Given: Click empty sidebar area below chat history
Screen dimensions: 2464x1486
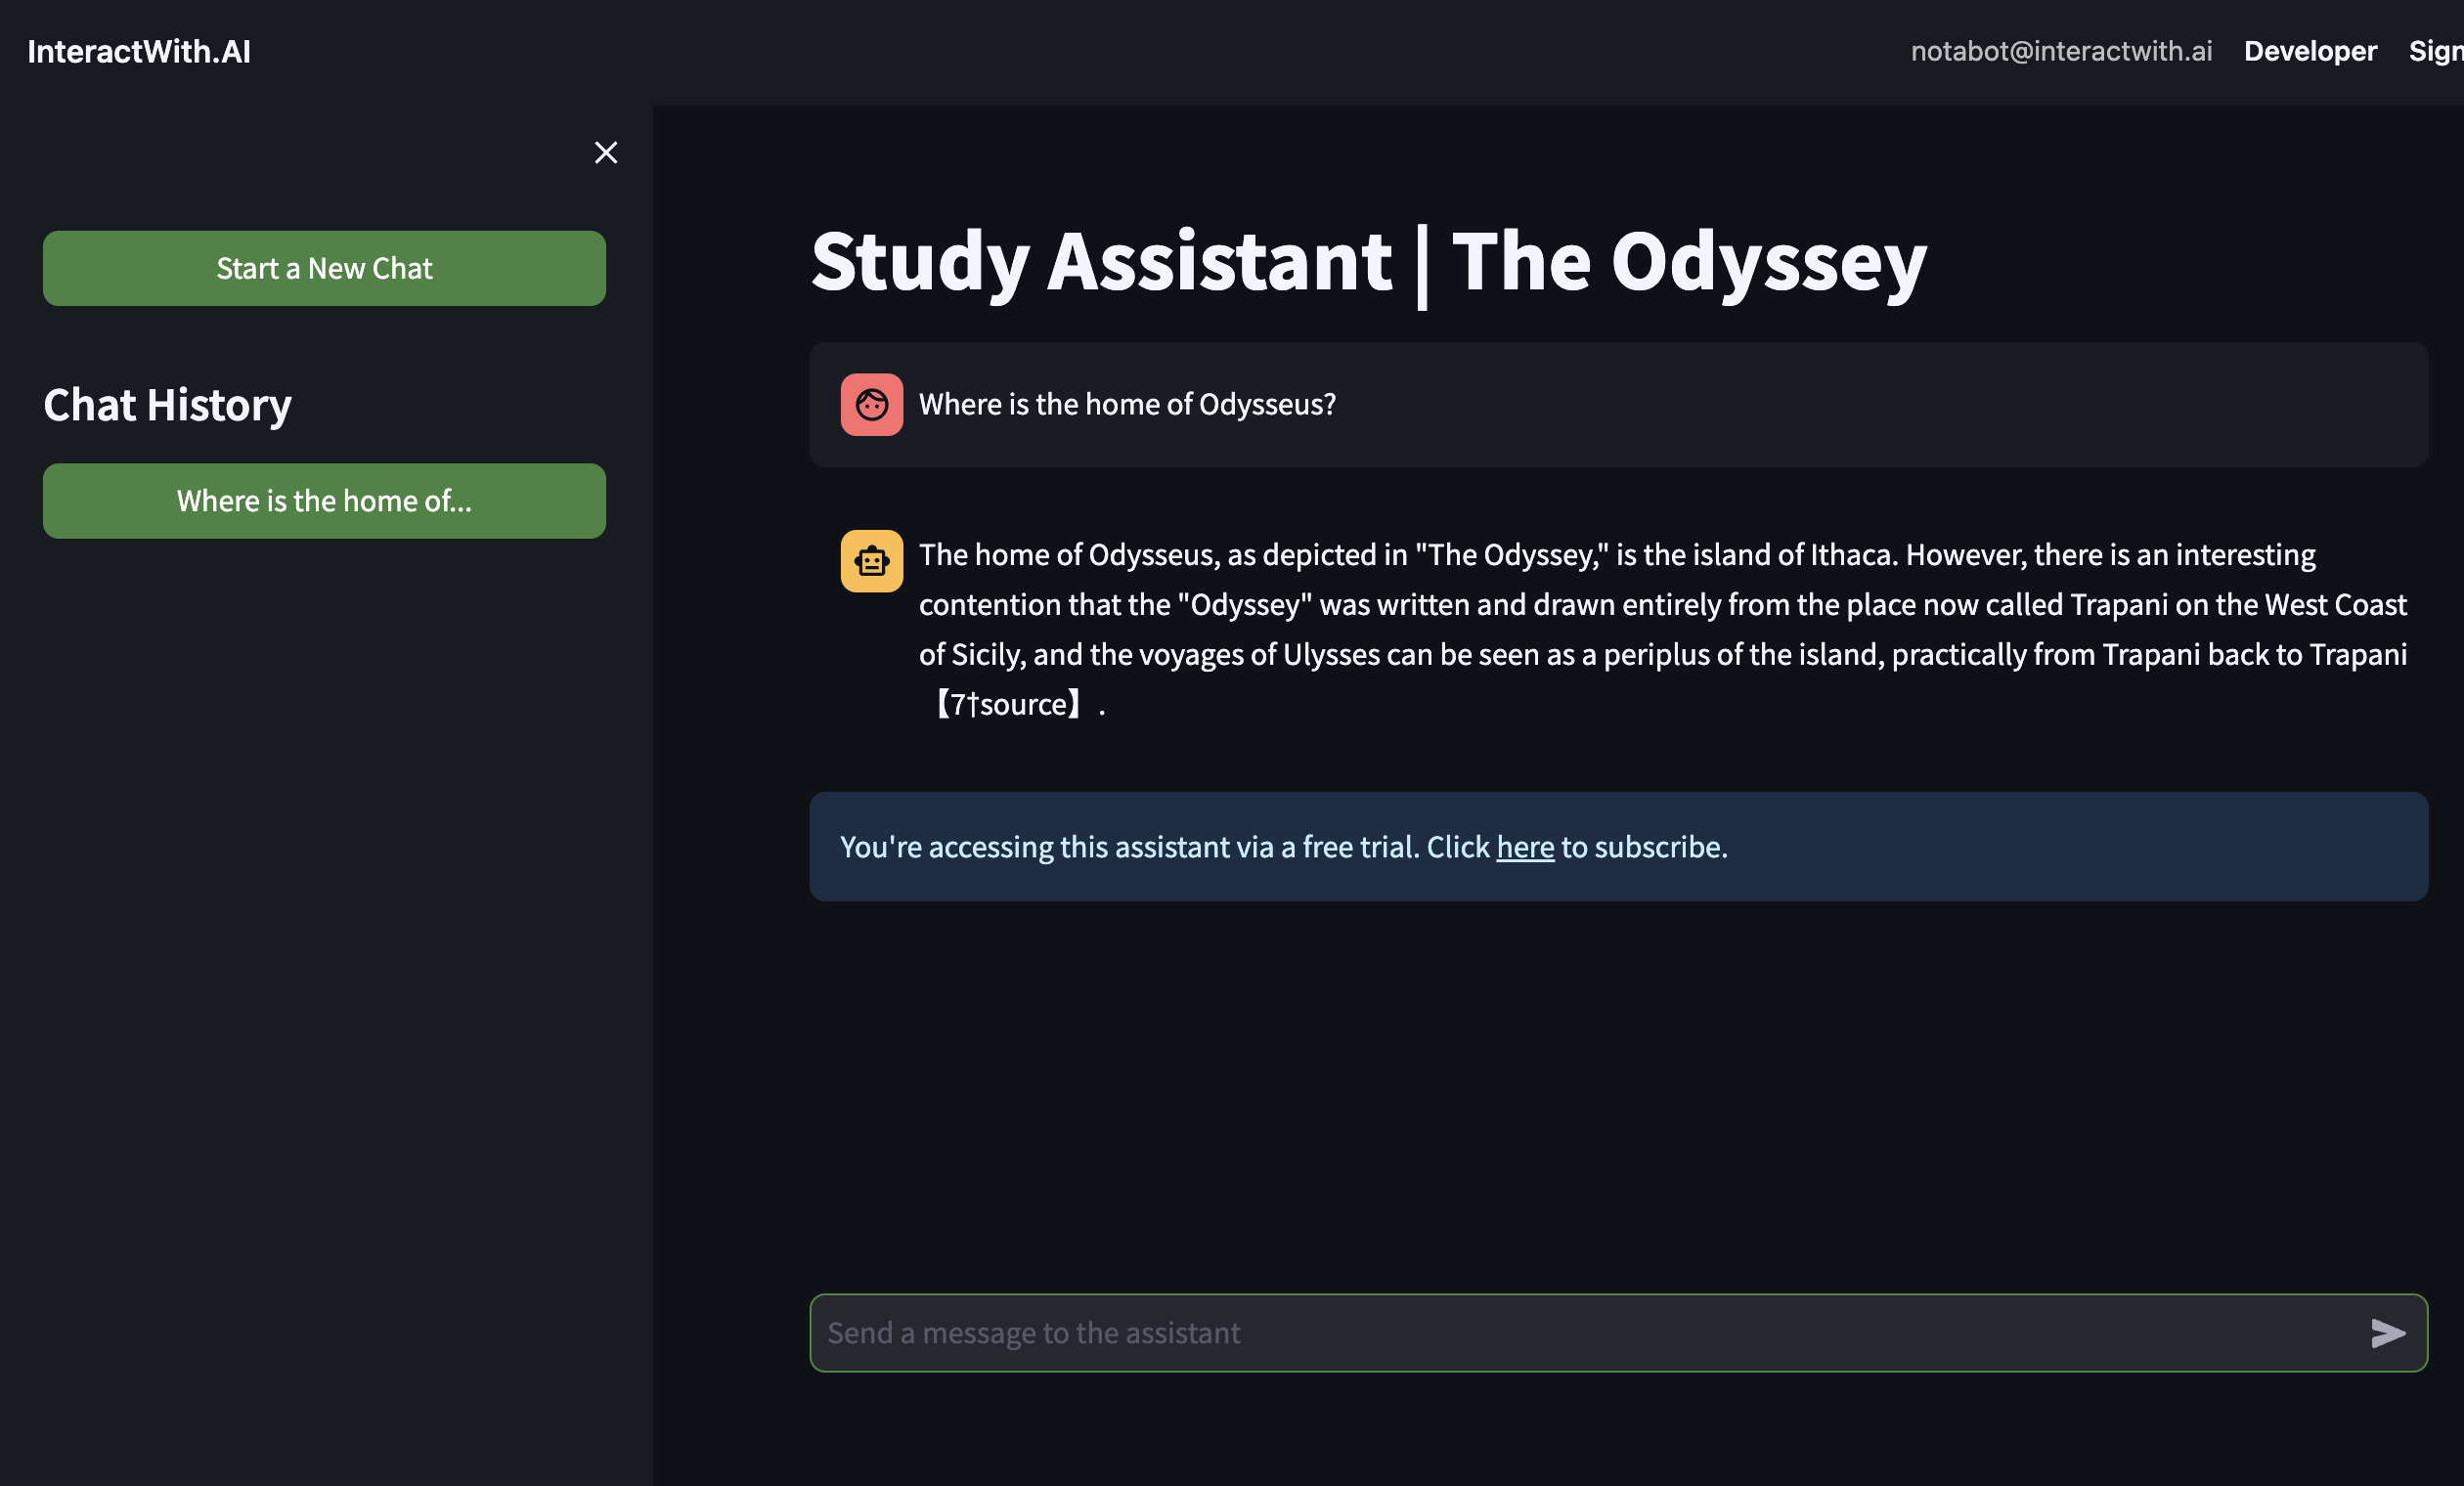Looking at the screenshot, I should tap(324, 950).
